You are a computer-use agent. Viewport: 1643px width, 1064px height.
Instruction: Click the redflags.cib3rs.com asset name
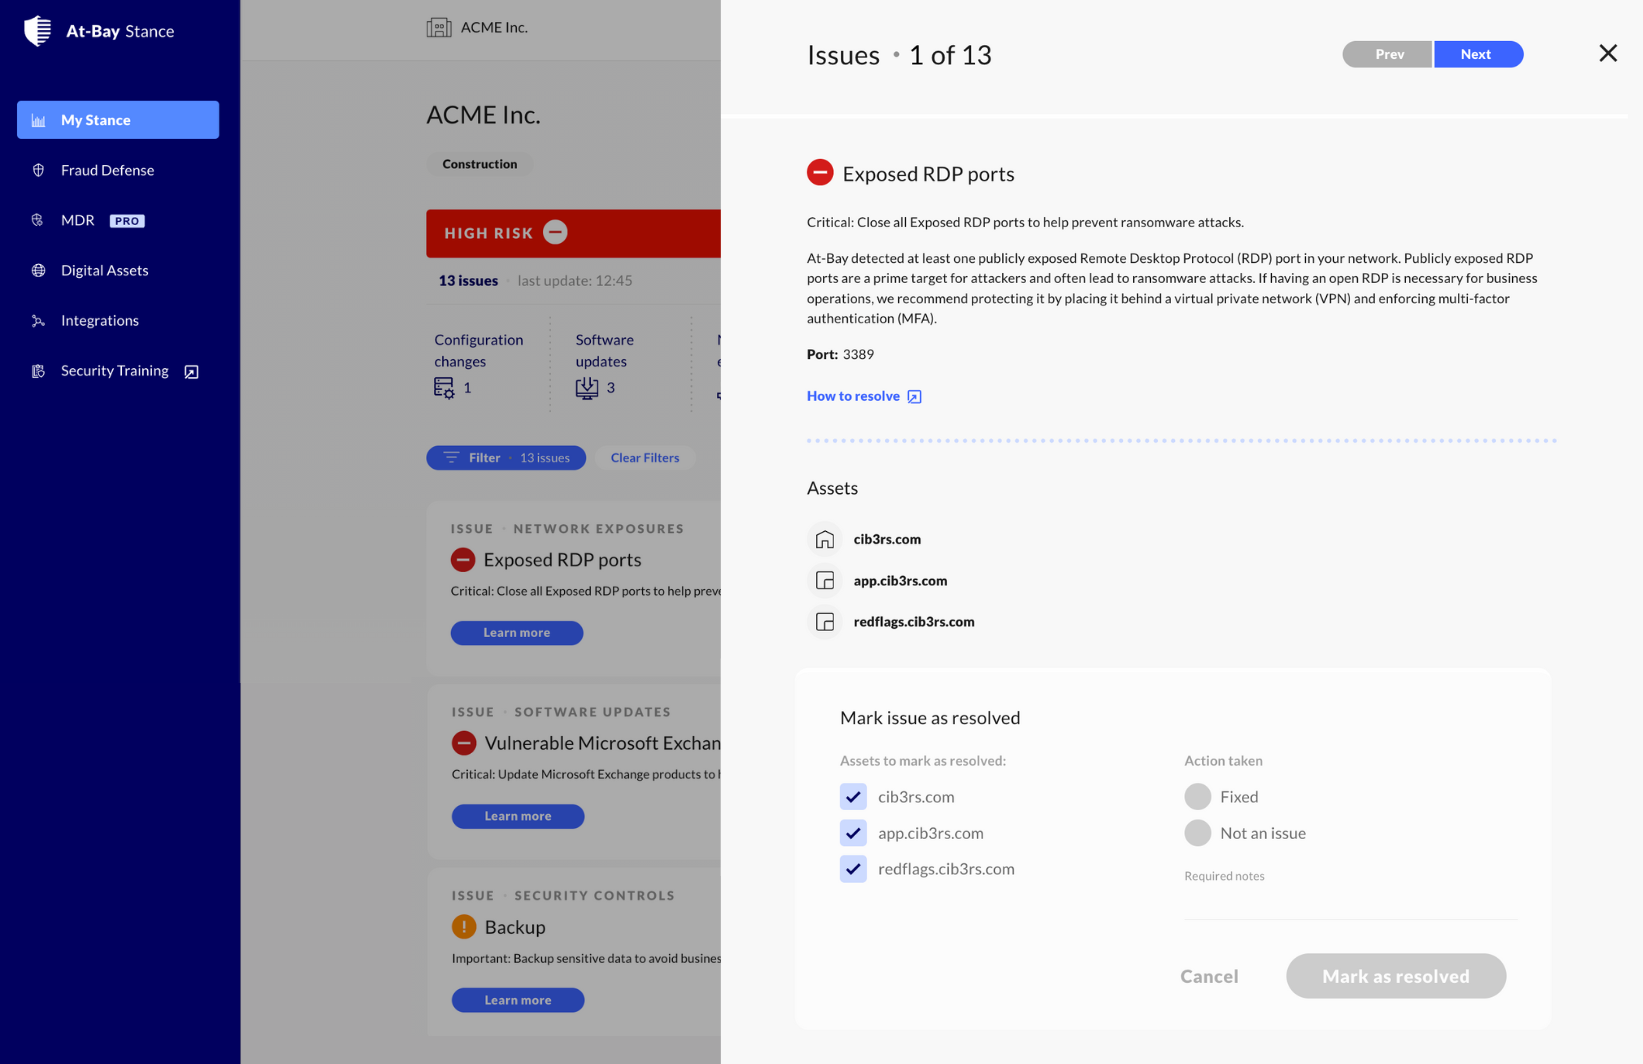click(914, 622)
